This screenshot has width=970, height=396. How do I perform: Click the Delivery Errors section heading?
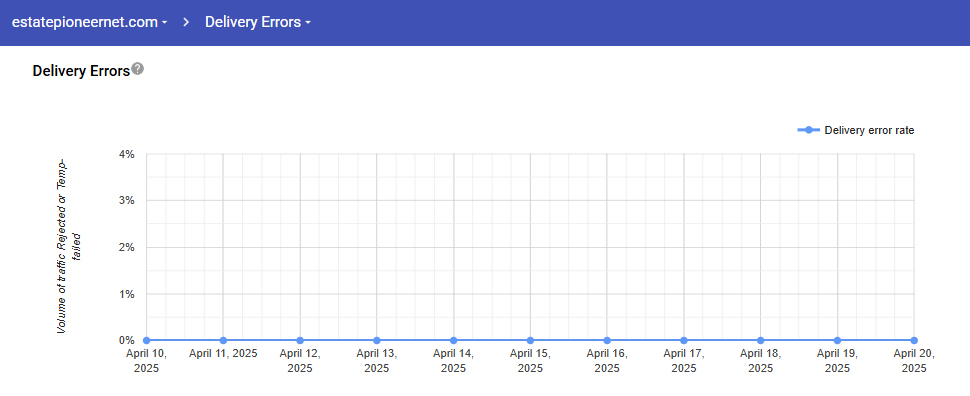(81, 71)
